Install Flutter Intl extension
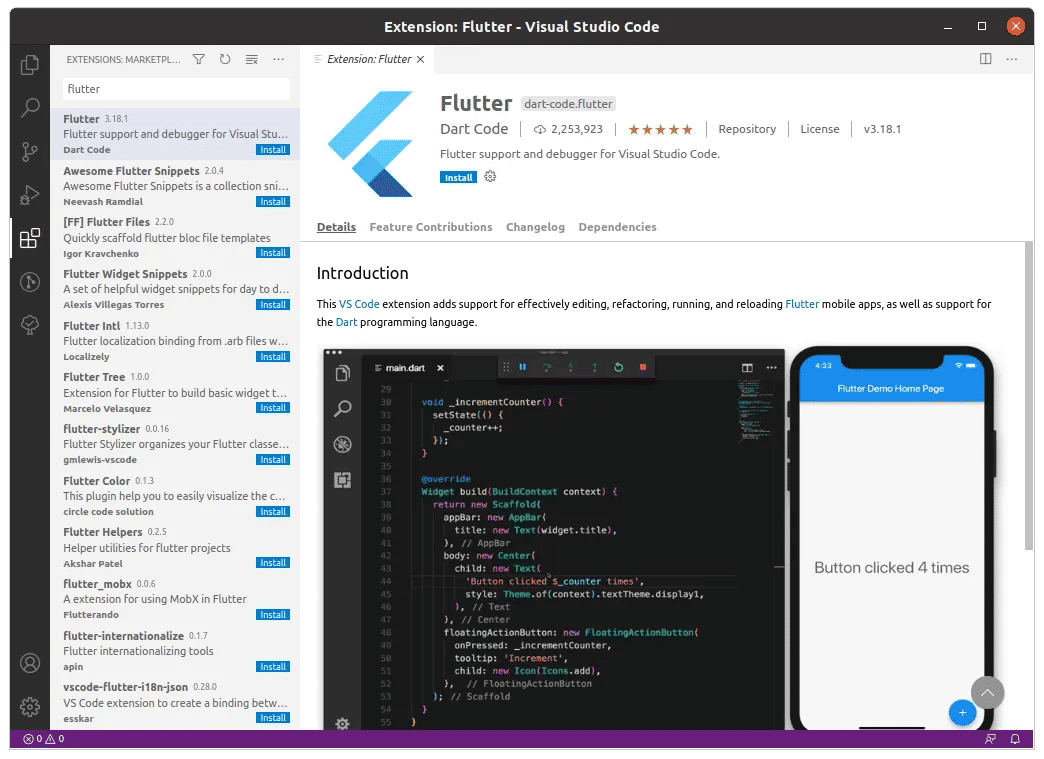This screenshot has width=1044, height=759. (273, 357)
